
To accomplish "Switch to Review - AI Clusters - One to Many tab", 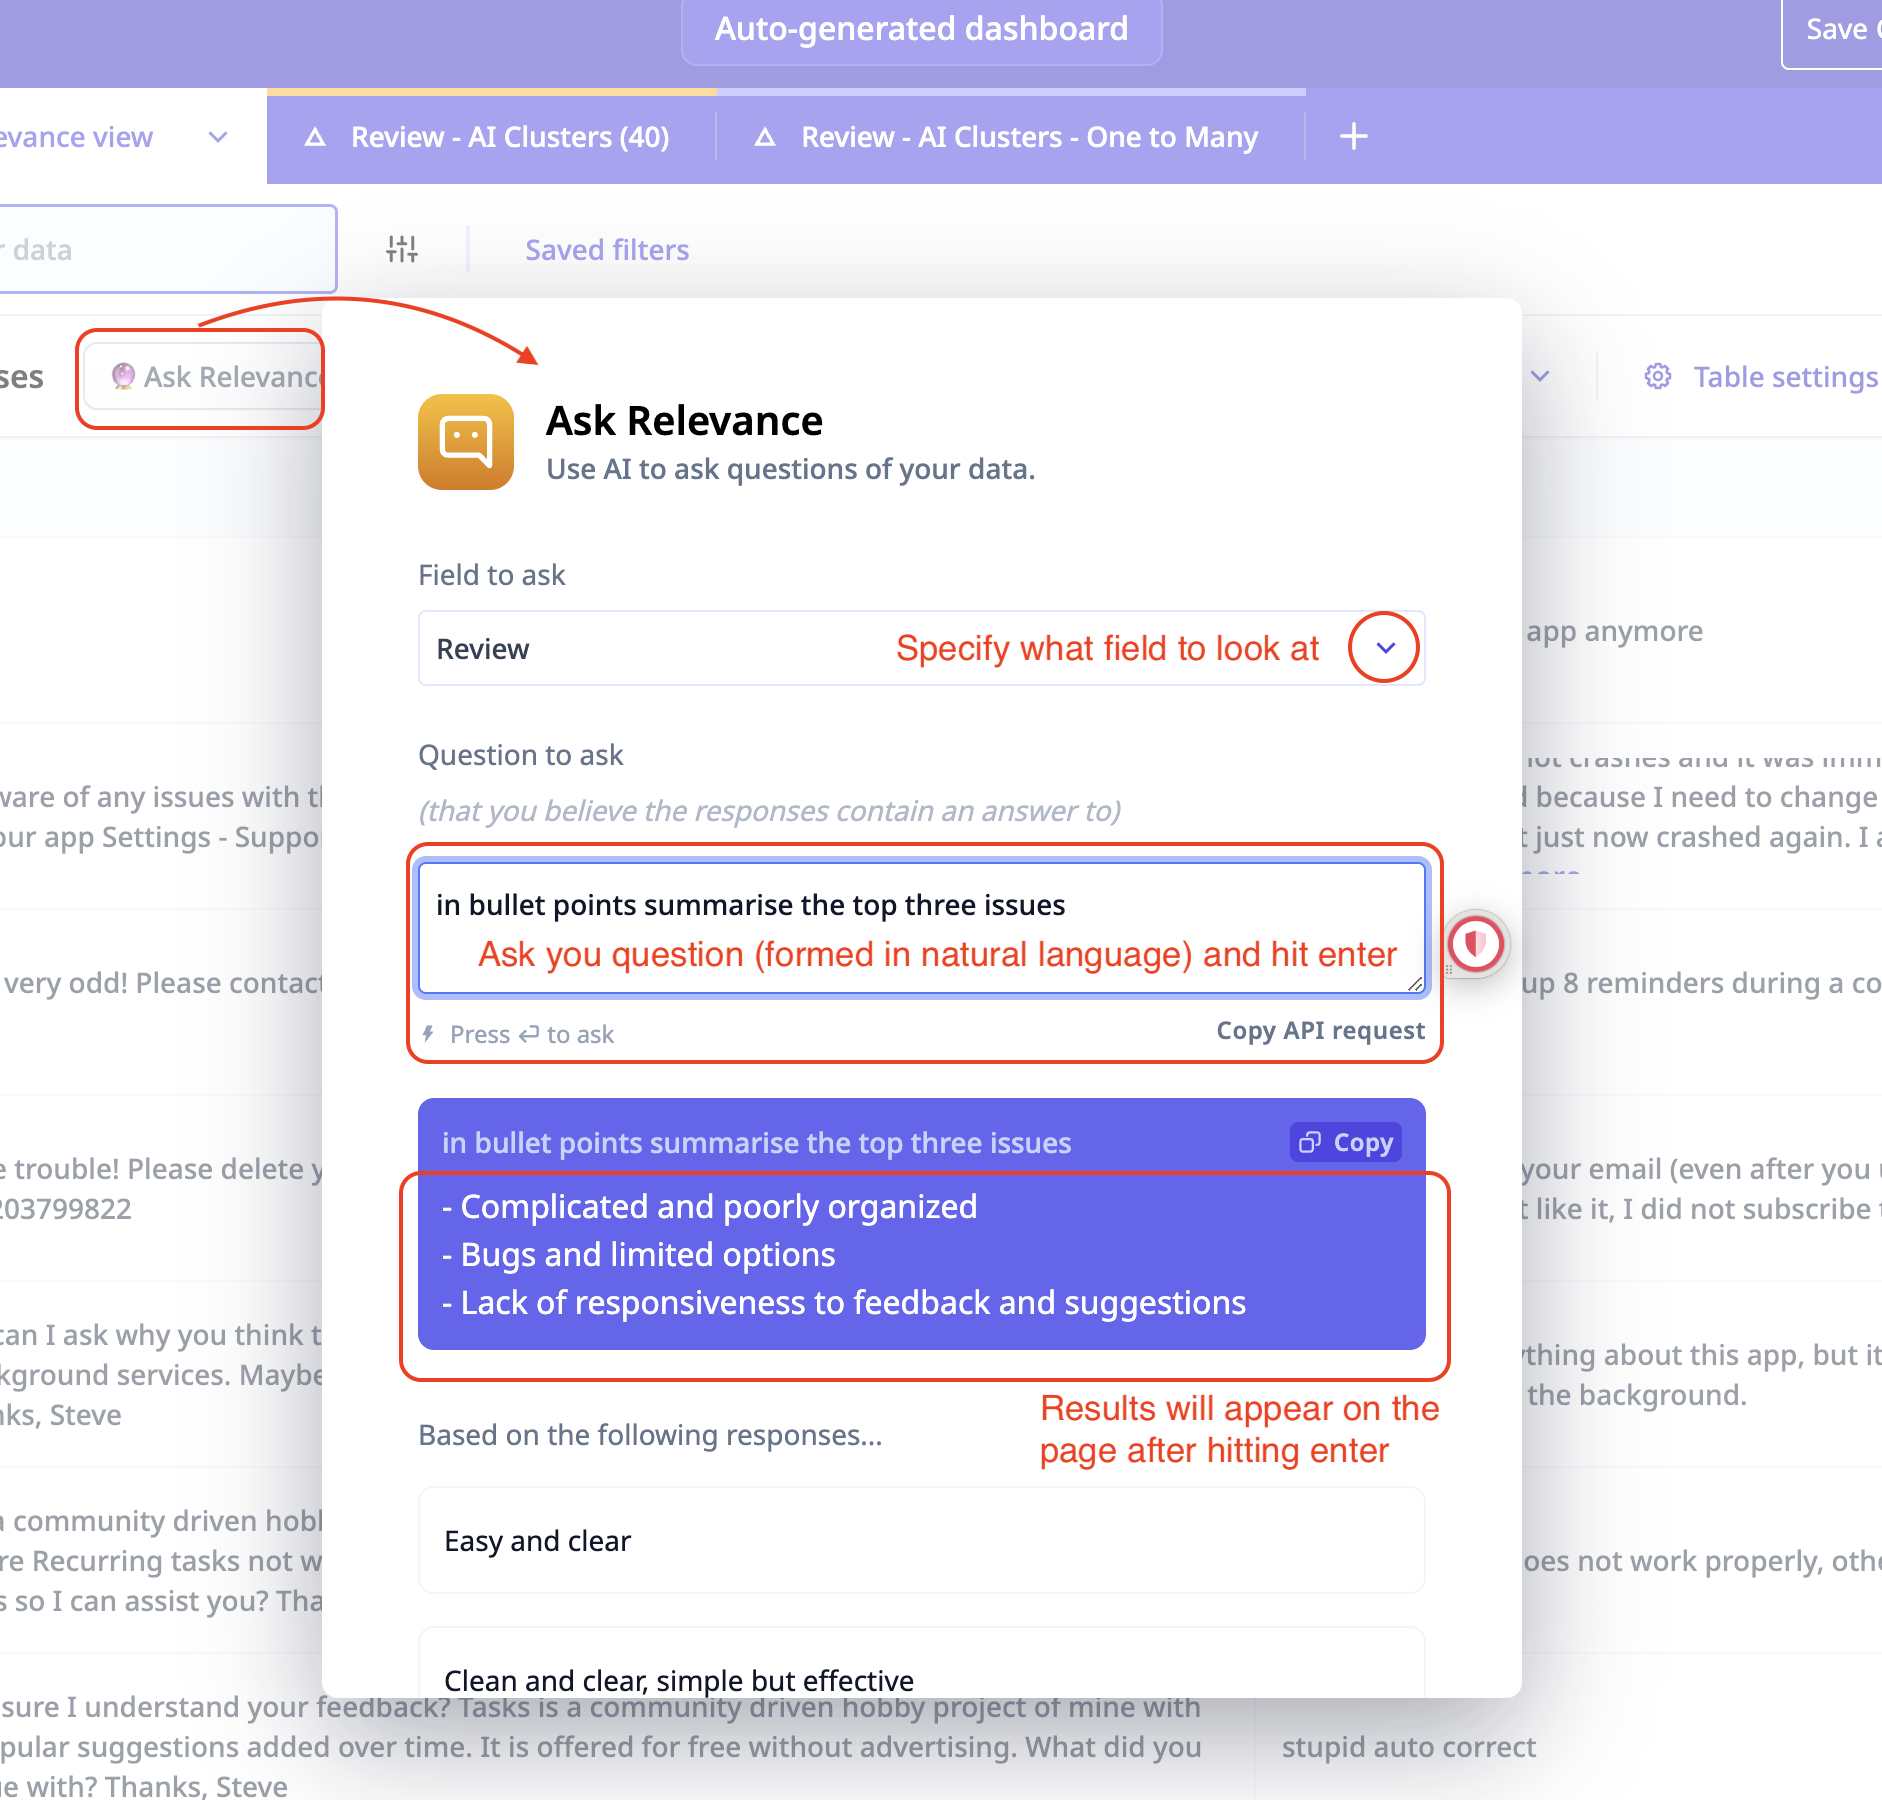I will click(x=1011, y=136).
